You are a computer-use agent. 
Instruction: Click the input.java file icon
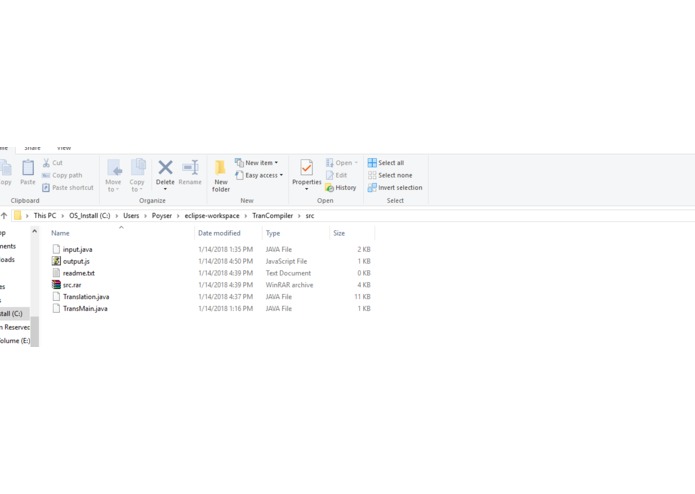(56, 249)
